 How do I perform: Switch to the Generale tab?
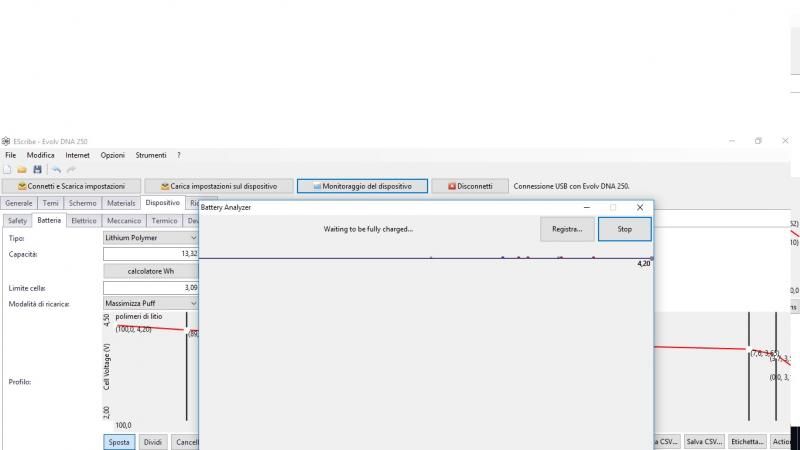[19, 203]
